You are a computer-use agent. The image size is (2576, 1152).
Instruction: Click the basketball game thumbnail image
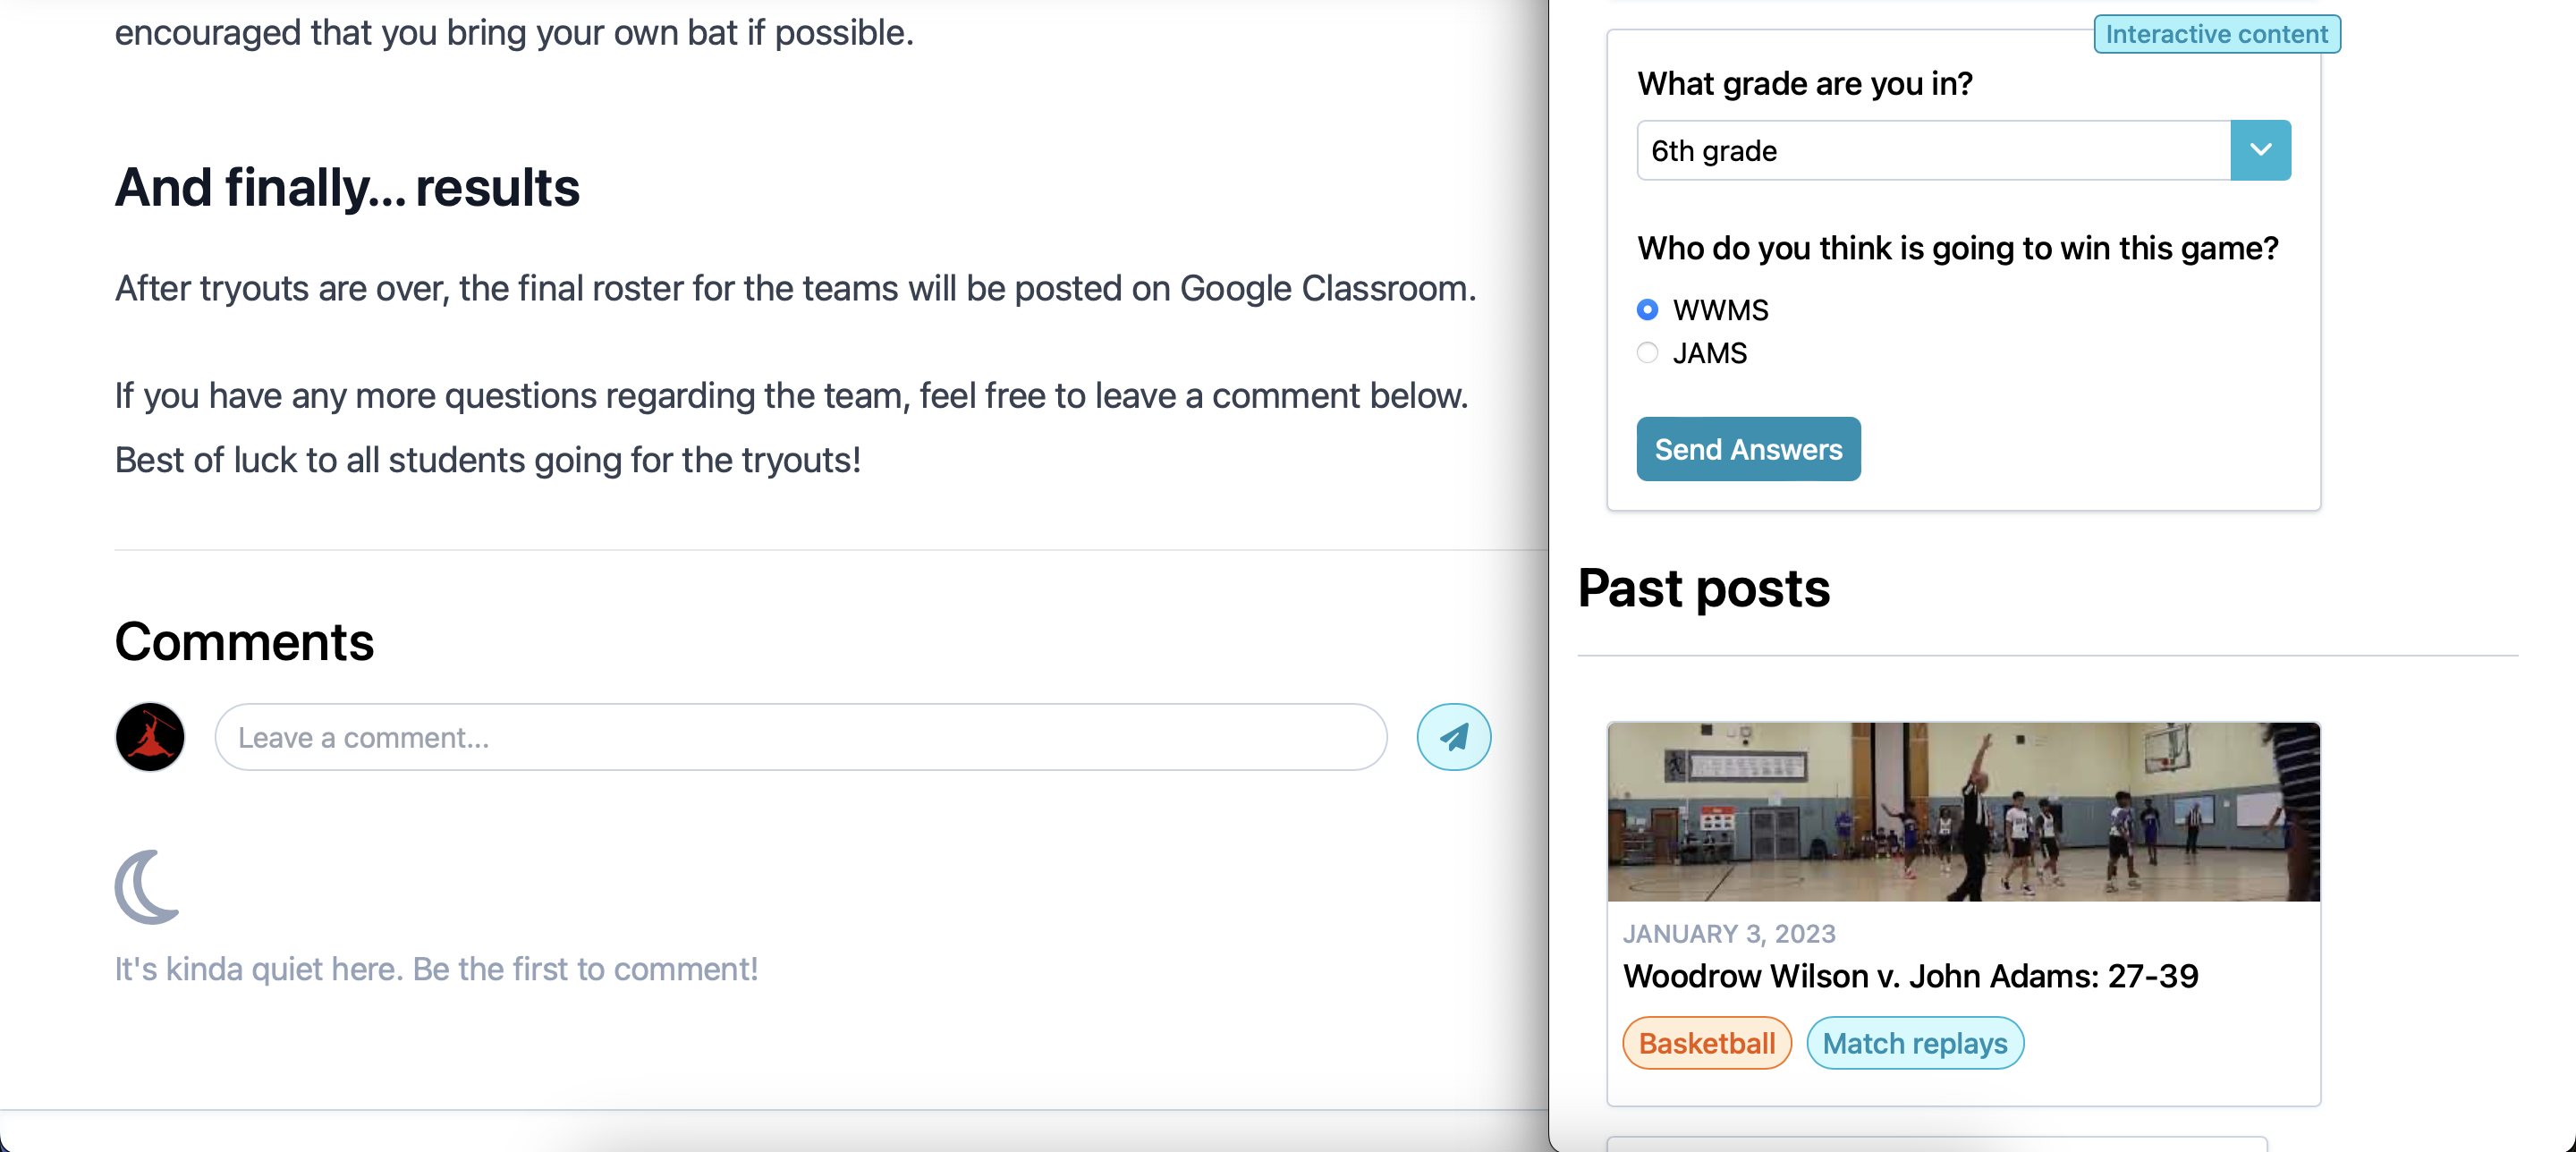click(x=1963, y=811)
